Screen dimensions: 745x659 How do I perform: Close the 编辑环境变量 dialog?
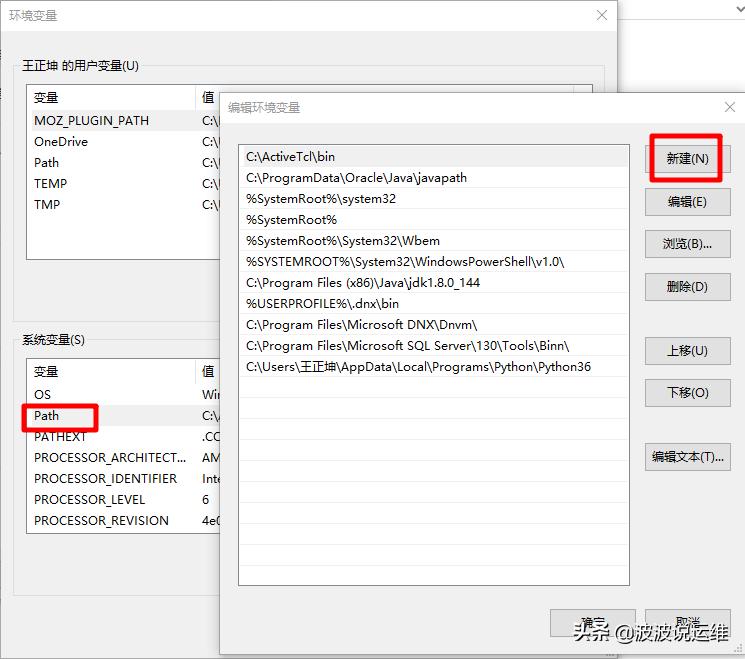(x=730, y=107)
